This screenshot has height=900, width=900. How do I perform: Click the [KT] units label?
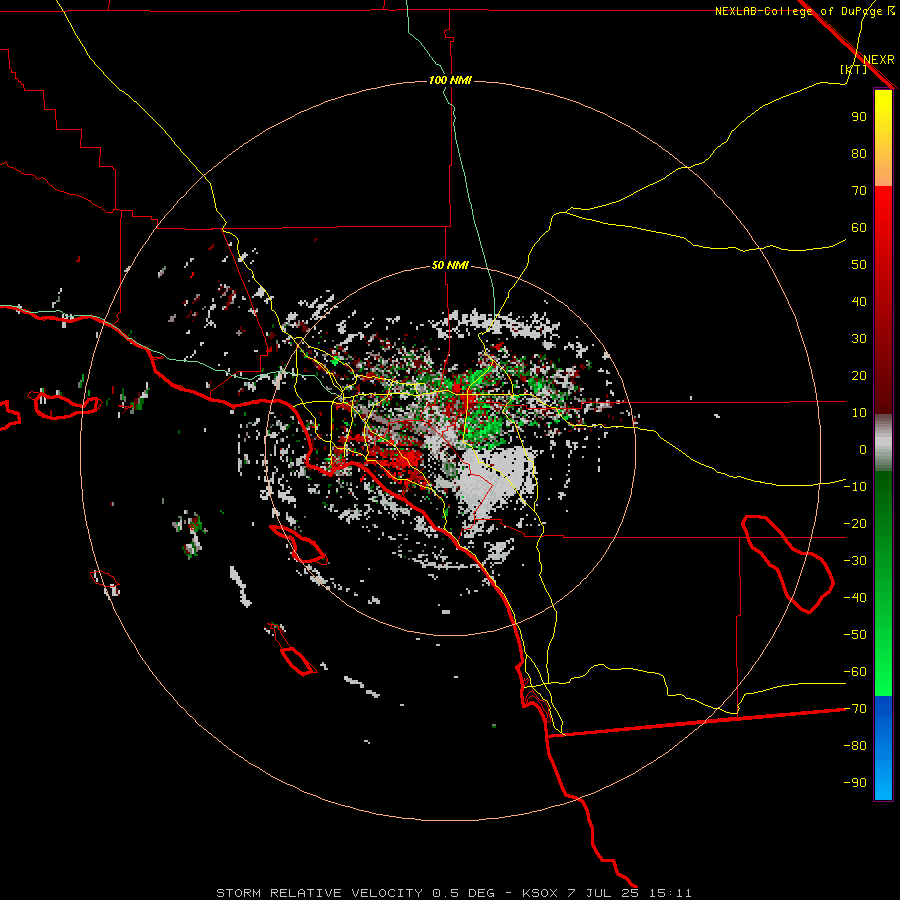[854, 69]
